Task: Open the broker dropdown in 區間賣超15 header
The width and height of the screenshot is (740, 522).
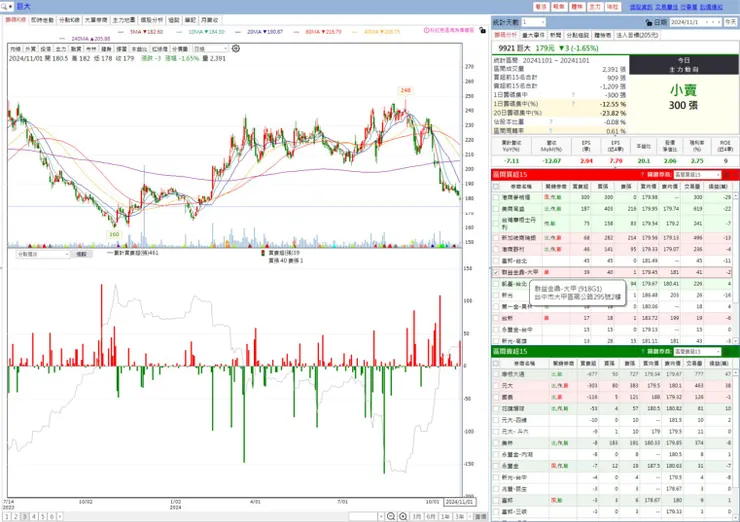Action: [x=718, y=352]
